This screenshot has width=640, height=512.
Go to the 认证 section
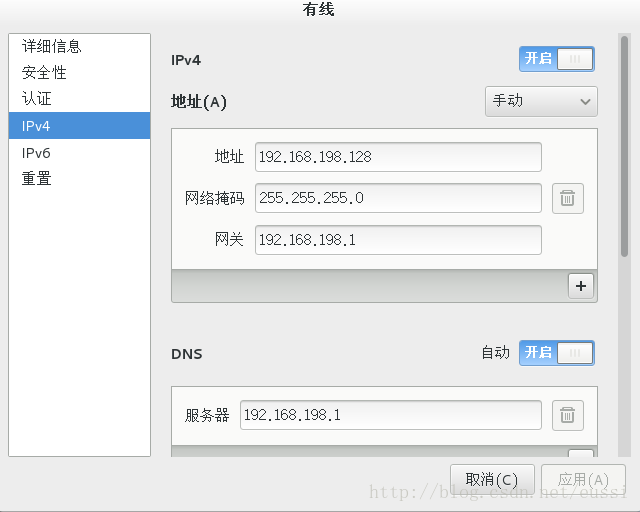79,98
